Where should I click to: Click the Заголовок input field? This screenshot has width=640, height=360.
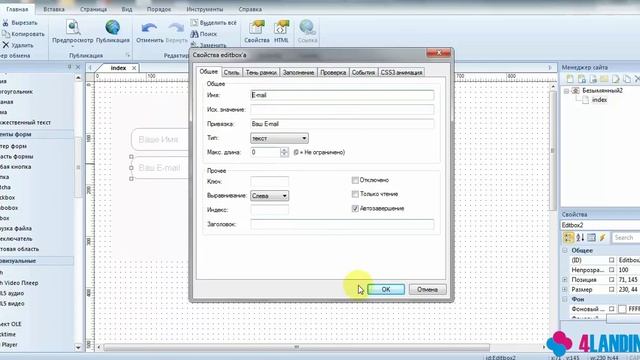tap(342, 224)
